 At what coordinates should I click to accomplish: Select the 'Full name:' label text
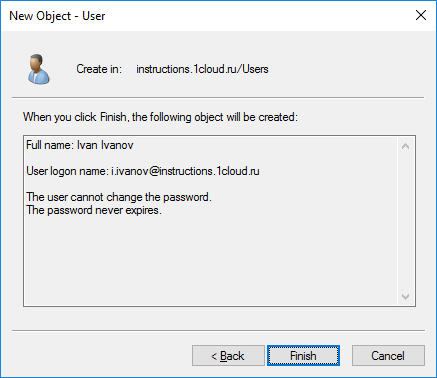(x=50, y=145)
